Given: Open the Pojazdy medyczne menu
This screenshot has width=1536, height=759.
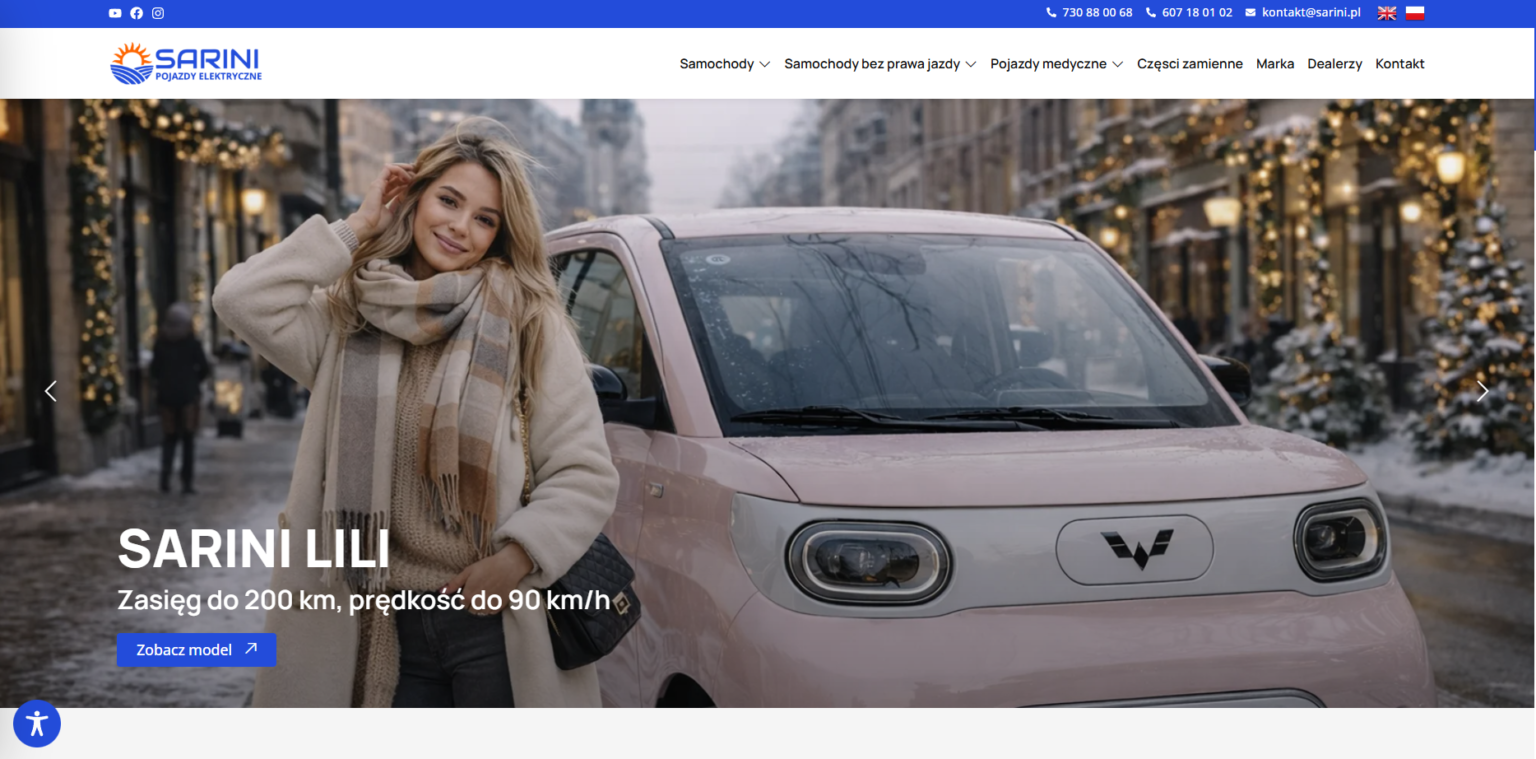Looking at the screenshot, I should pyautogui.click(x=1049, y=64).
